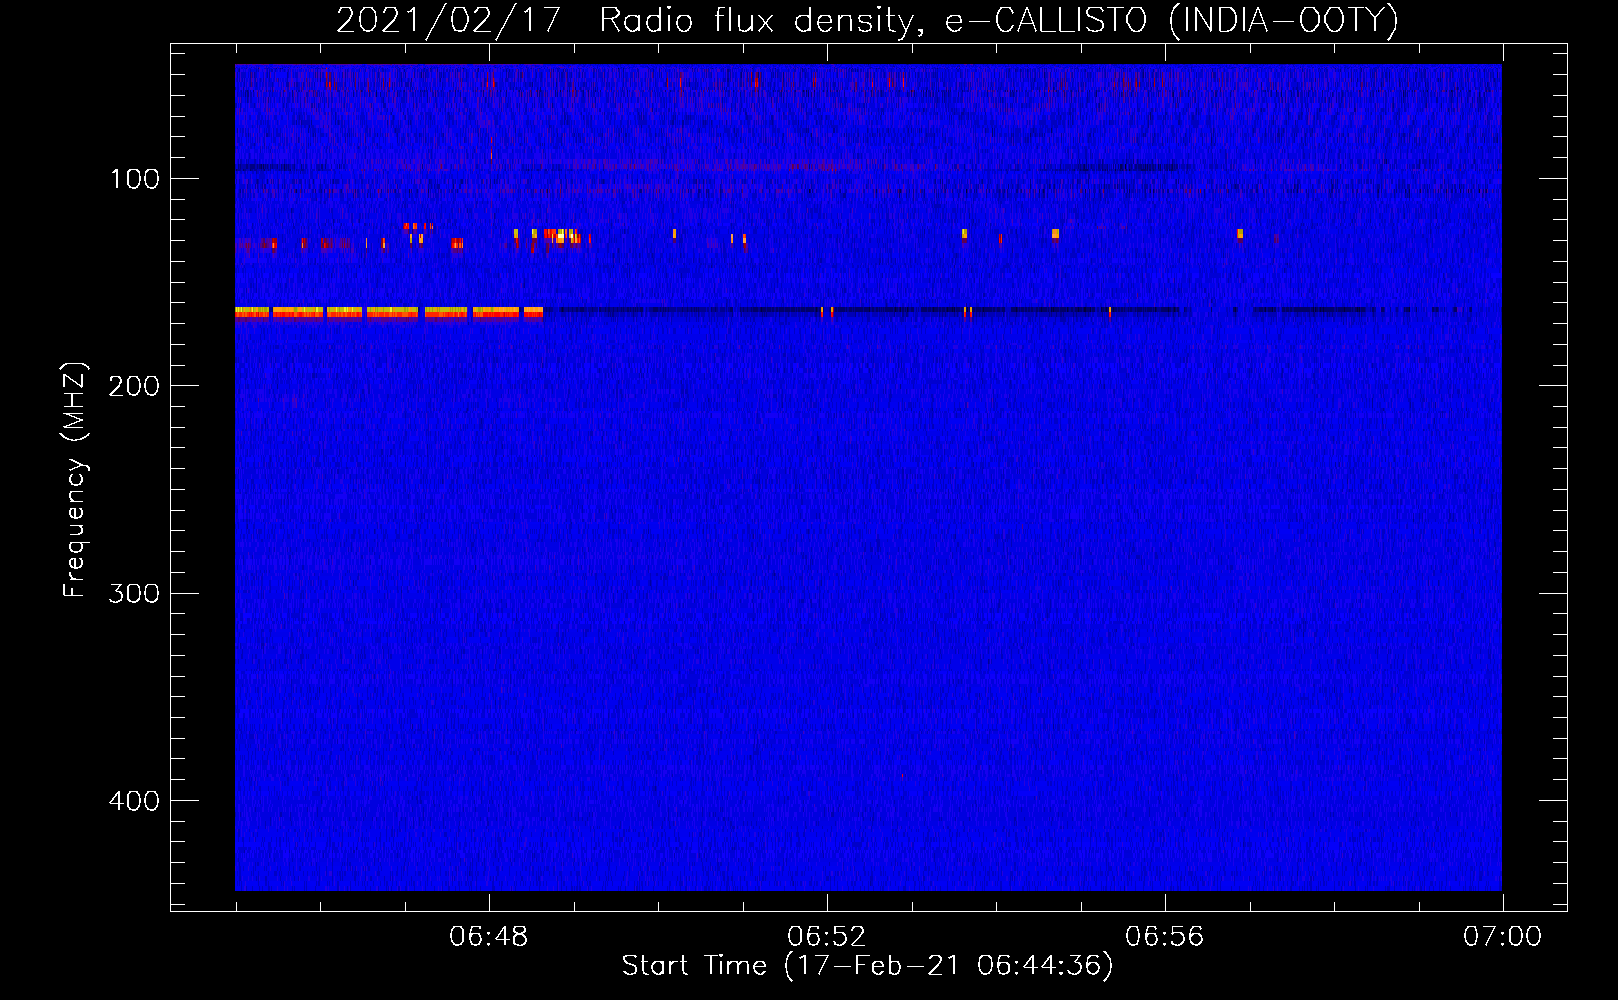
Task: Click the '07:00' time tick label
Action: click(1502, 937)
